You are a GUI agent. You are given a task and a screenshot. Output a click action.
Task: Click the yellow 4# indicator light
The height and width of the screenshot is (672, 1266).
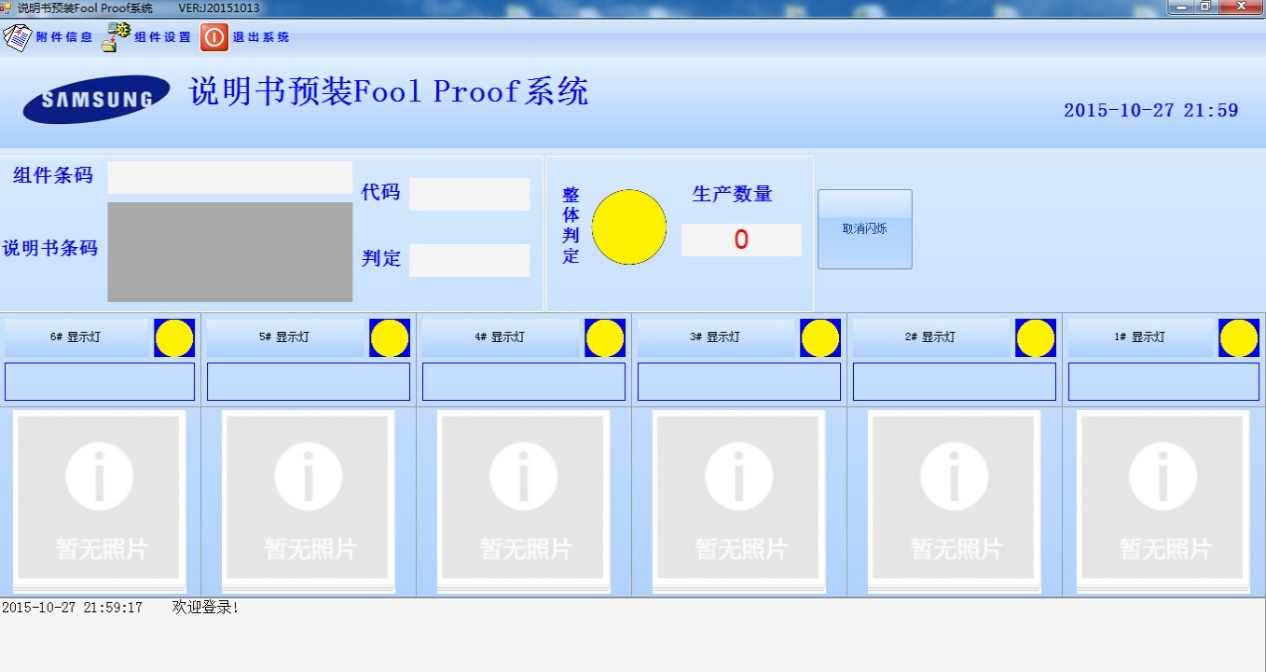pyautogui.click(x=605, y=338)
